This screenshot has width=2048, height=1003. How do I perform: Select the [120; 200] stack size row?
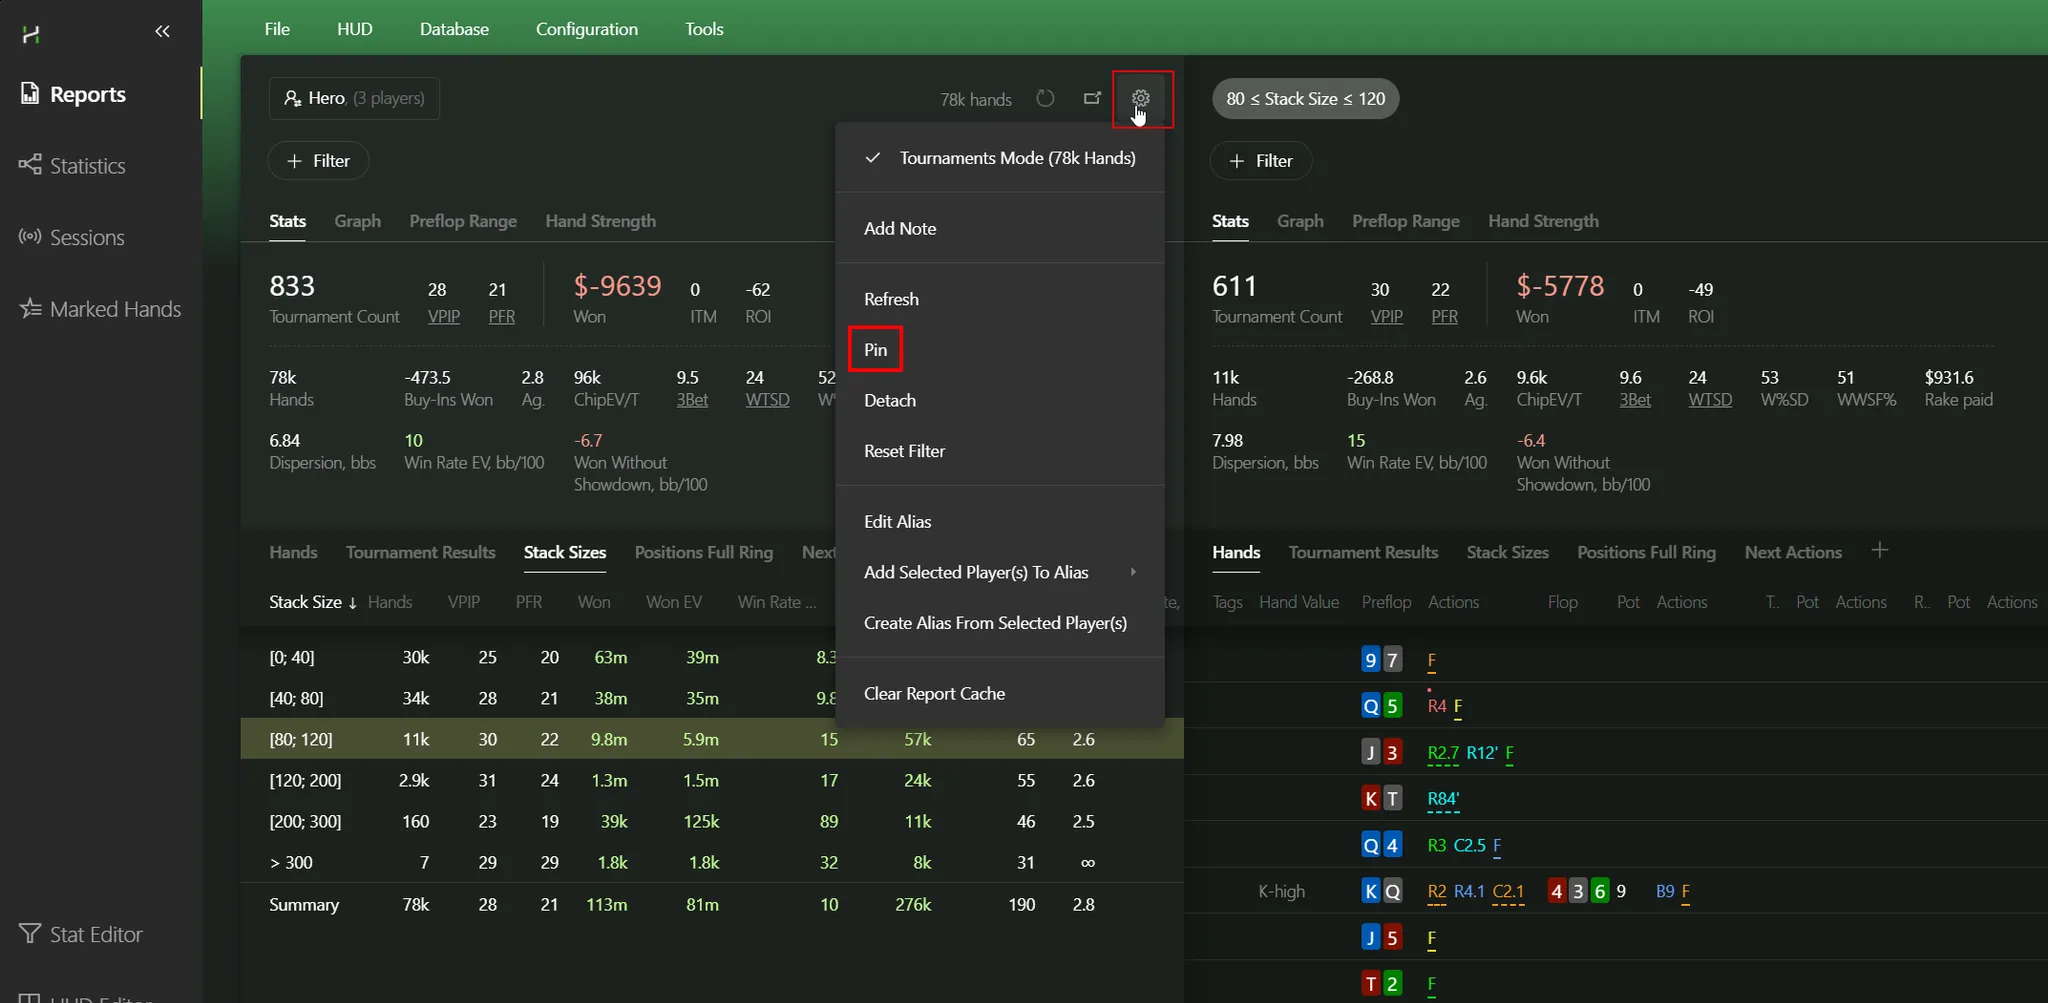pos(305,780)
